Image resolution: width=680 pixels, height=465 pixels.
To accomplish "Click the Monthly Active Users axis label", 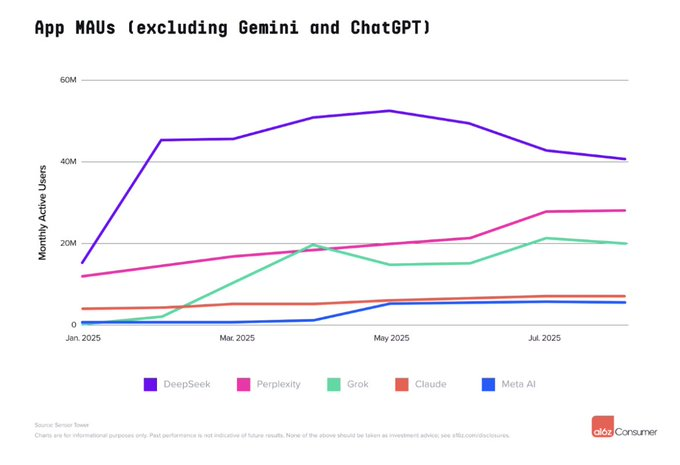I will (x=43, y=203).
